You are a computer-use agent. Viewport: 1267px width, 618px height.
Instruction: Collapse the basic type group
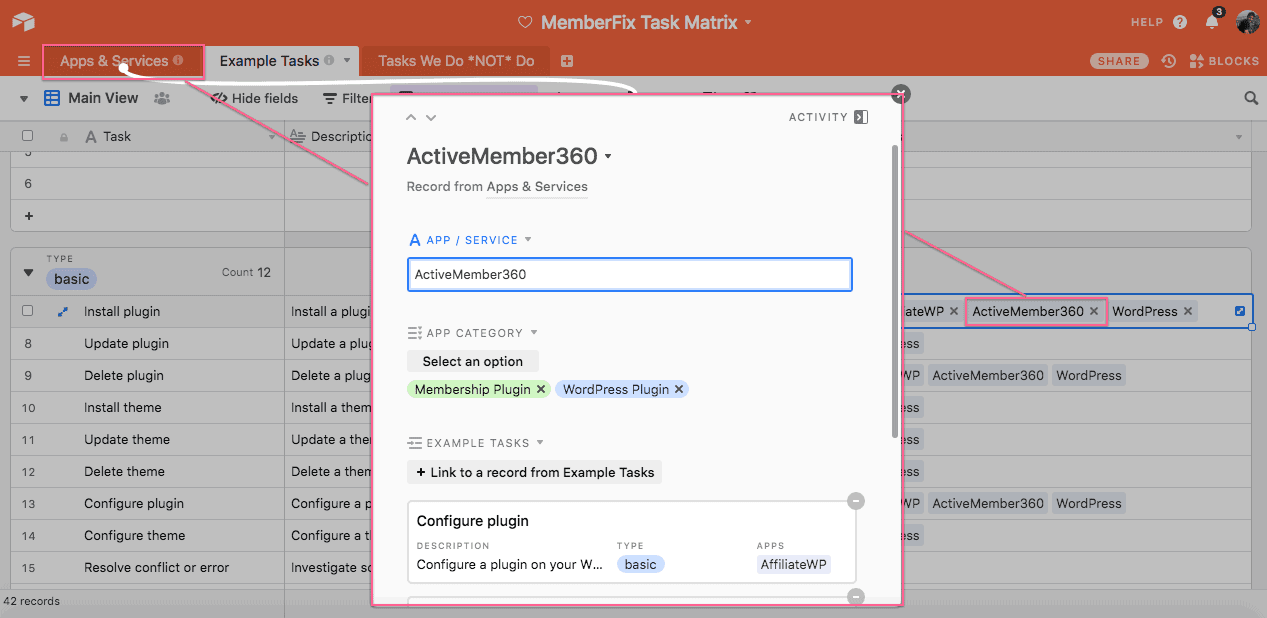tap(28, 273)
